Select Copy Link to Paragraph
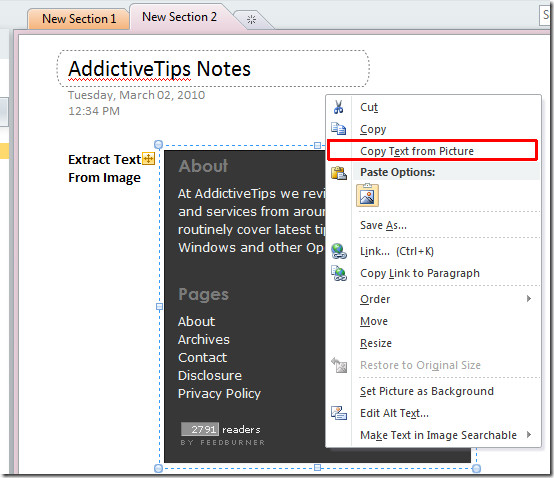This screenshot has height=478, width=554. (x=433, y=273)
